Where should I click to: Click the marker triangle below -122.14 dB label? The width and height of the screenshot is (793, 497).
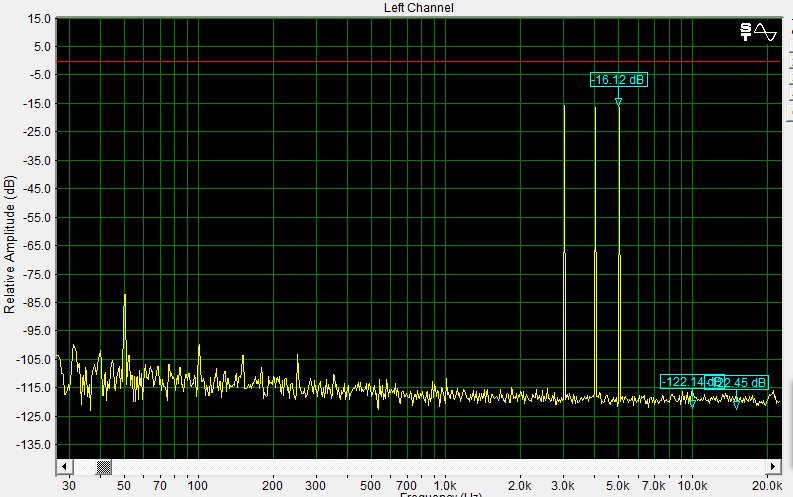[x=692, y=403]
